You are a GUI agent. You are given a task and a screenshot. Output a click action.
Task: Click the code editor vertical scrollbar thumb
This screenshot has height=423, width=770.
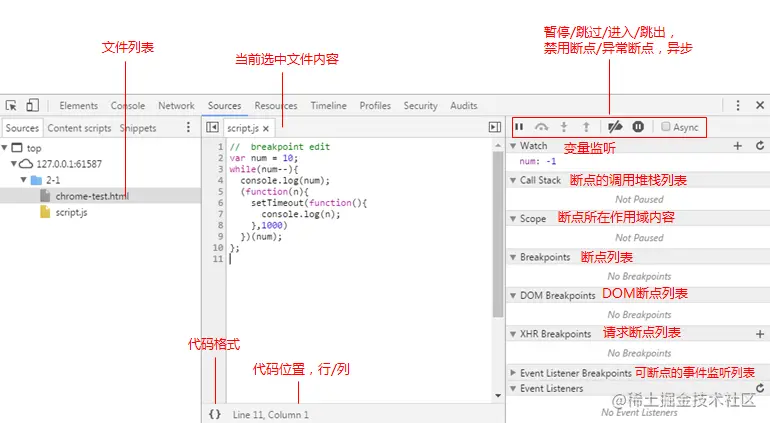pyautogui.click(x=498, y=234)
